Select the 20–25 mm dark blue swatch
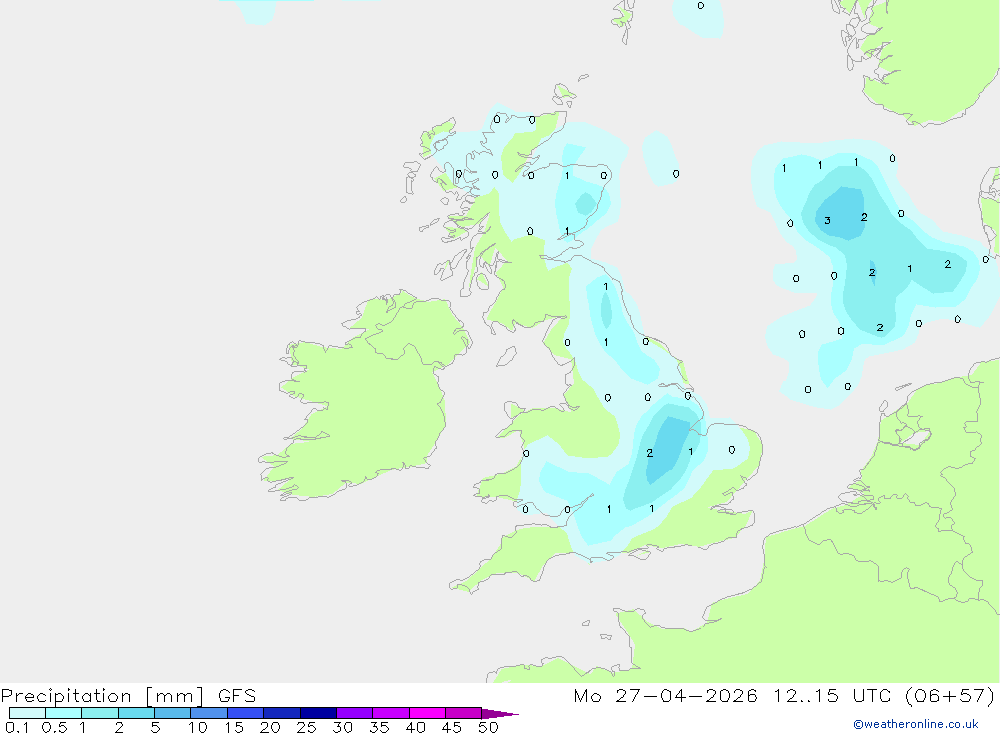1000x733 pixels. [x=281, y=713]
